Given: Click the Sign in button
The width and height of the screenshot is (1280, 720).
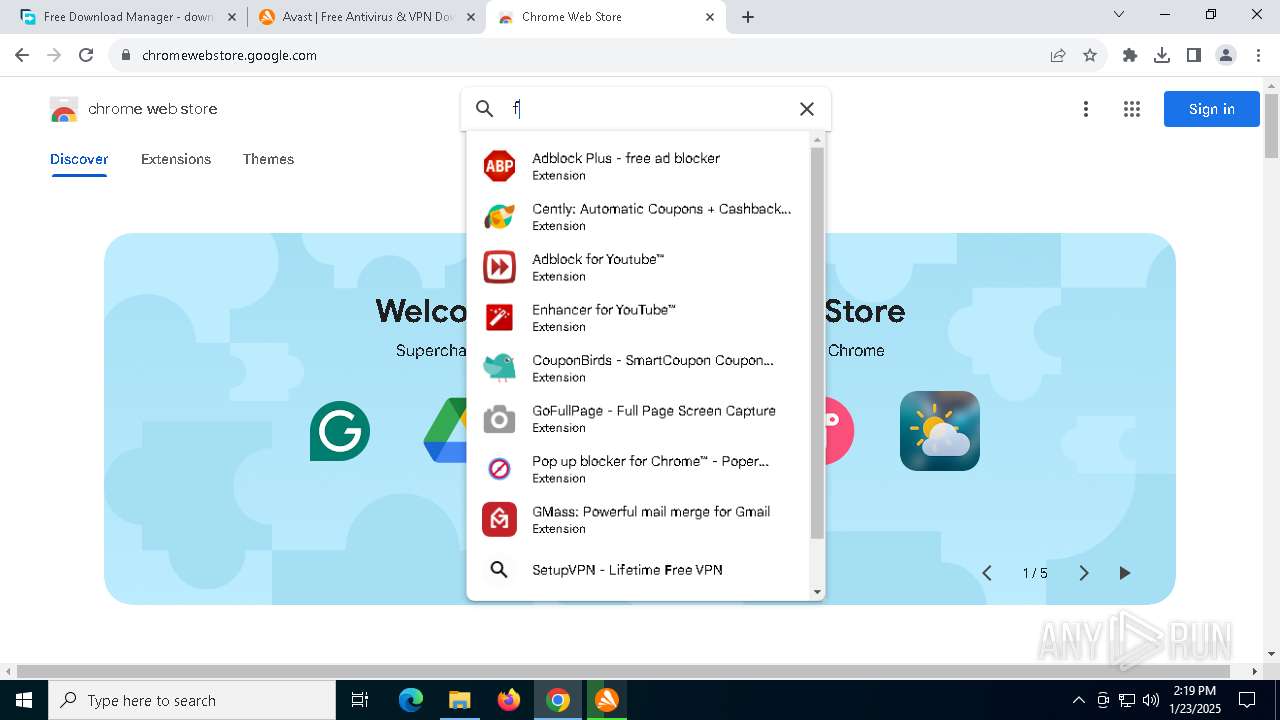Looking at the screenshot, I should pos(1212,109).
